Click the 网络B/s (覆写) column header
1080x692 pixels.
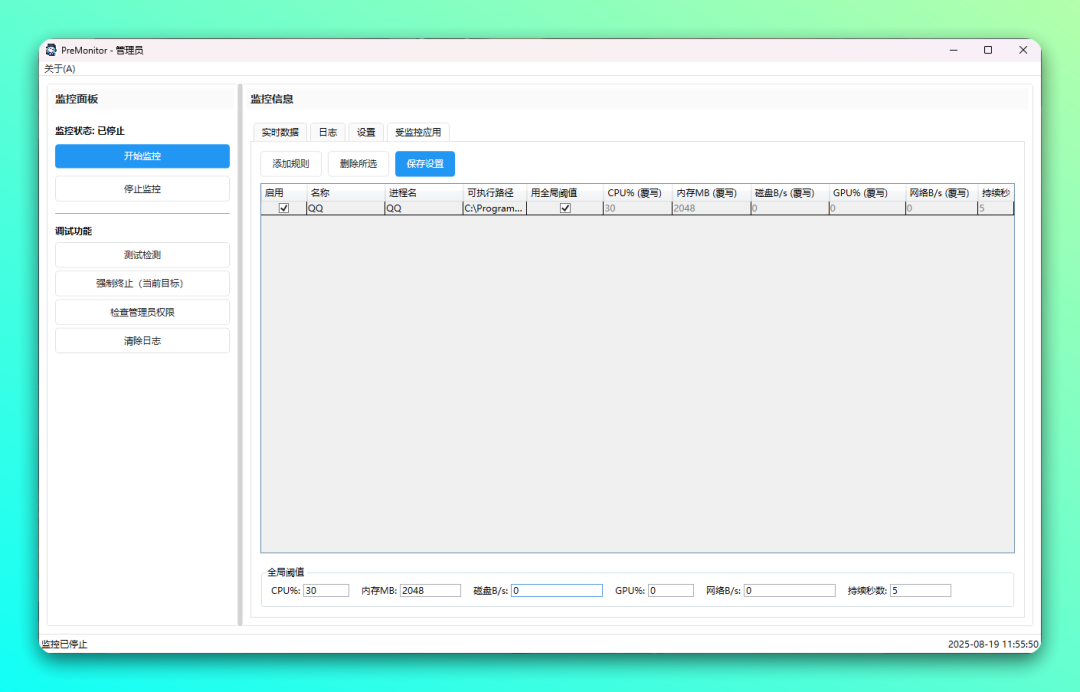coord(942,193)
